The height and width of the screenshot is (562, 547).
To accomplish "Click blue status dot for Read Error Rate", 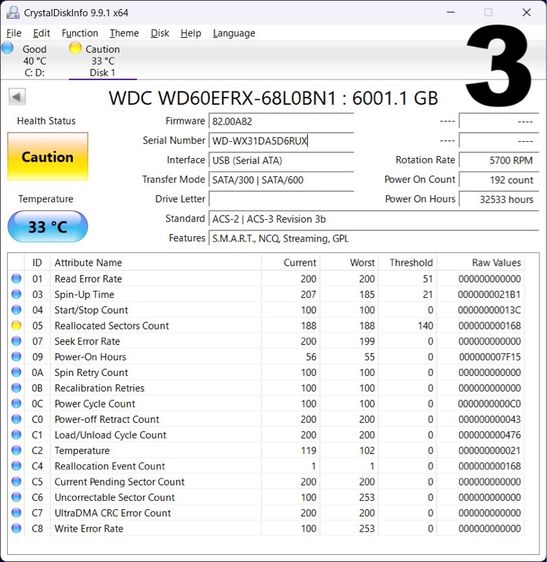I will 16,278.
